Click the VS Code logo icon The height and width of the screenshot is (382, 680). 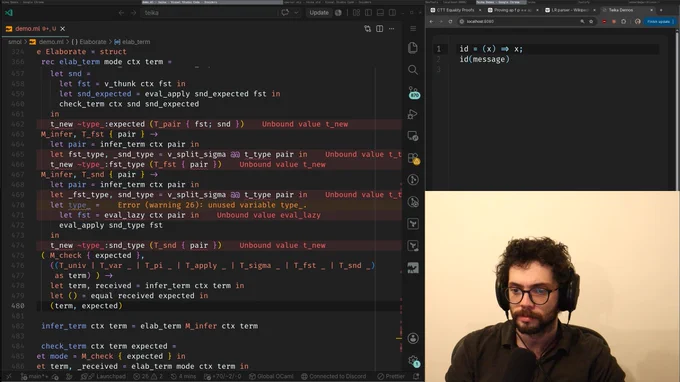[x=9, y=13]
